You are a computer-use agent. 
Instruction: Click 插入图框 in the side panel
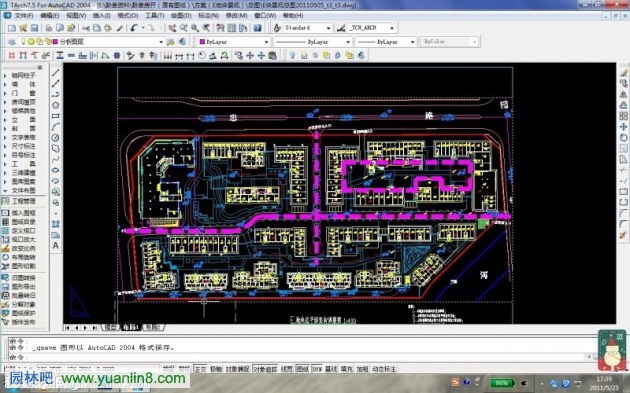(x=23, y=213)
